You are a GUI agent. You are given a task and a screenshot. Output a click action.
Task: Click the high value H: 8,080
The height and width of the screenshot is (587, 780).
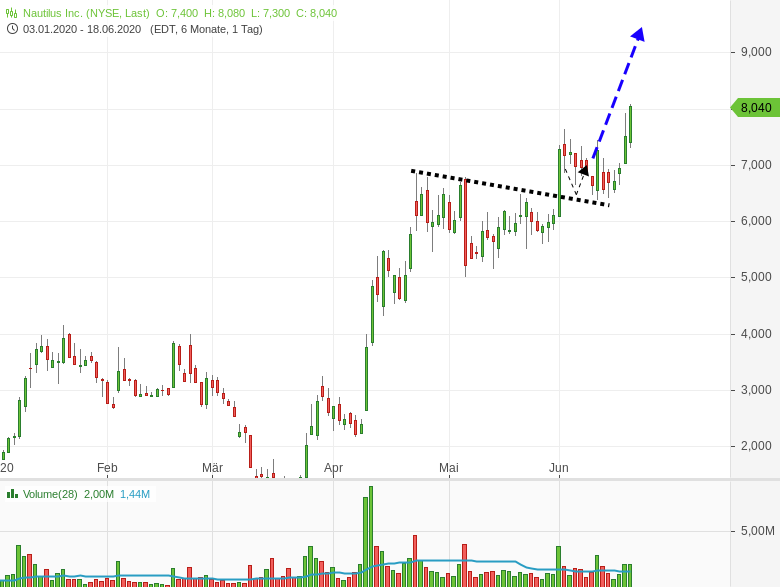(x=224, y=13)
